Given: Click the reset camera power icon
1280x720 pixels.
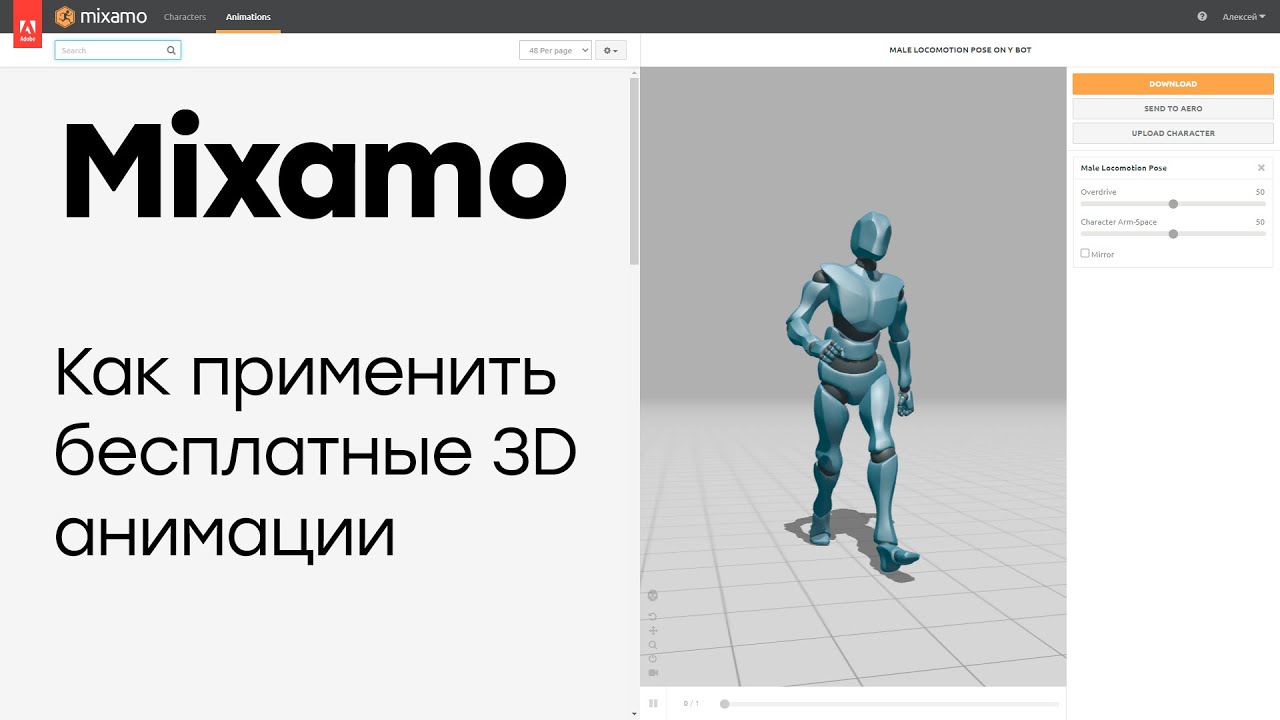Looking at the screenshot, I should (653, 659).
